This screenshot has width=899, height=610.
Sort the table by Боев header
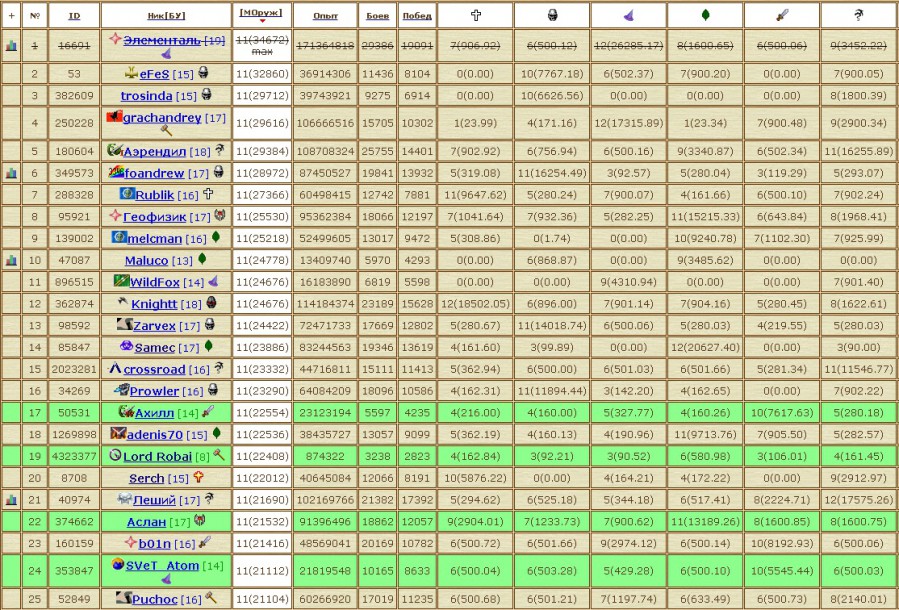377,16
